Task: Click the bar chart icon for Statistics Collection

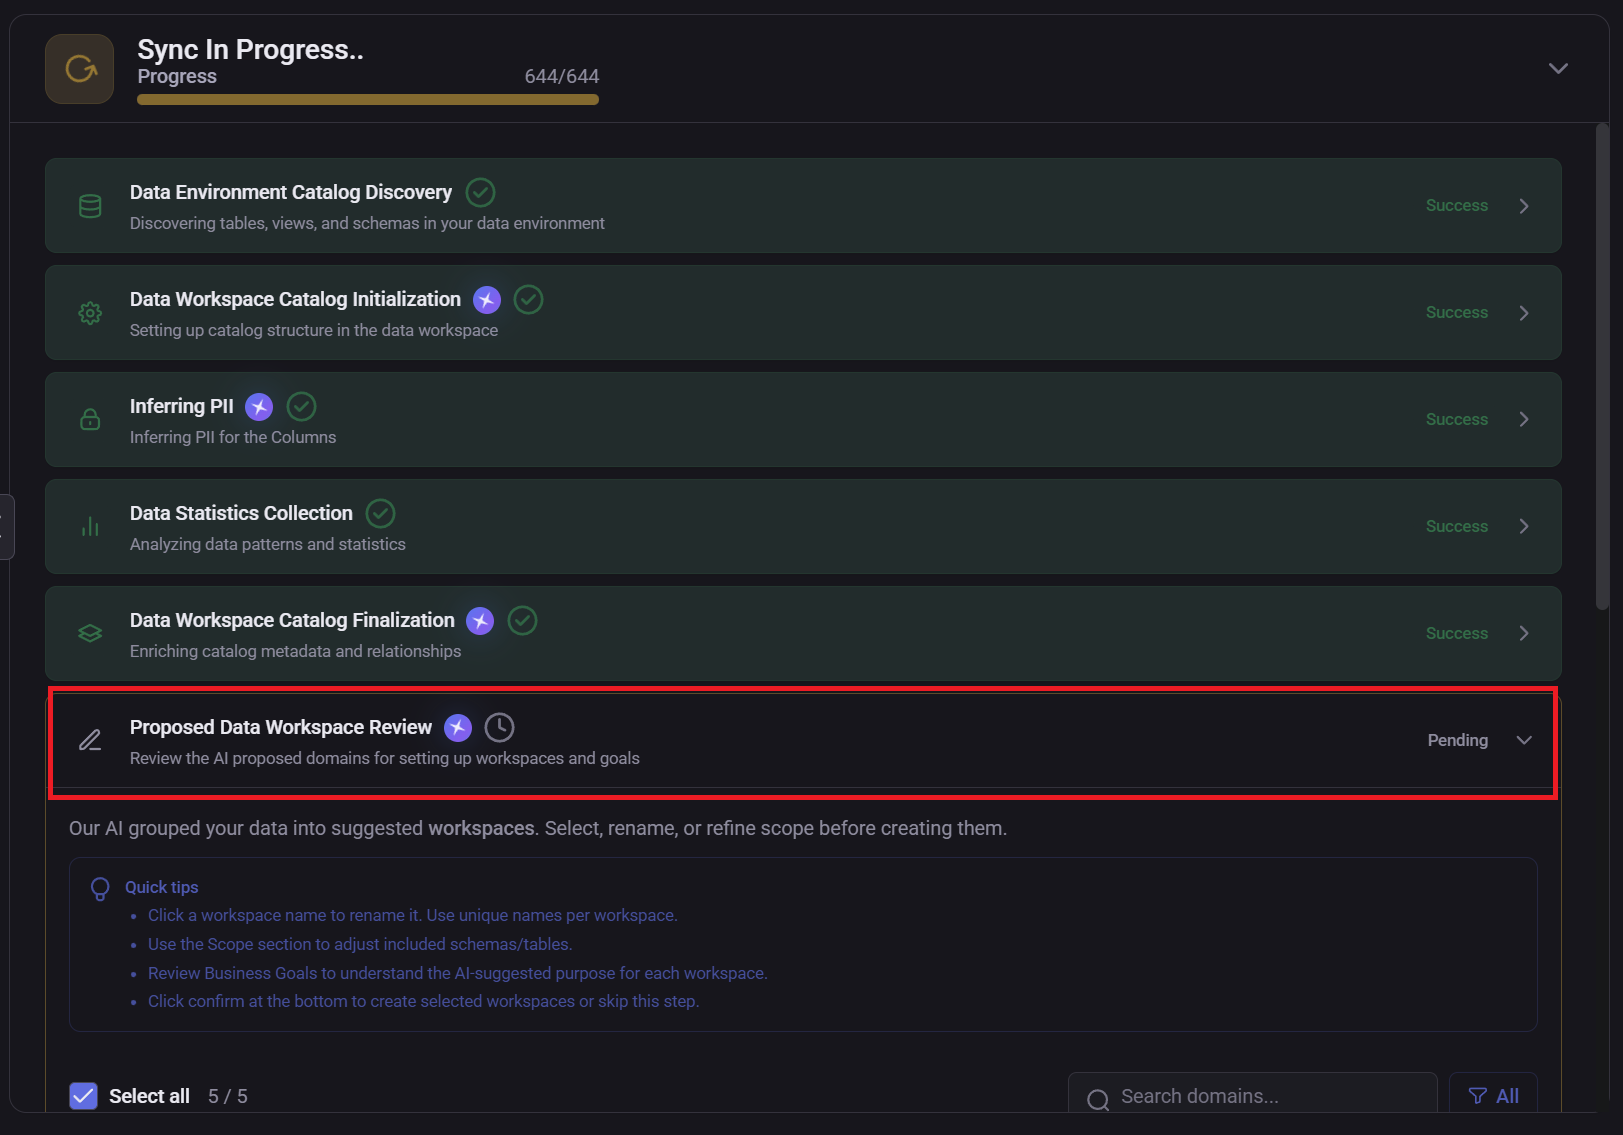Action: click(x=90, y=526)
